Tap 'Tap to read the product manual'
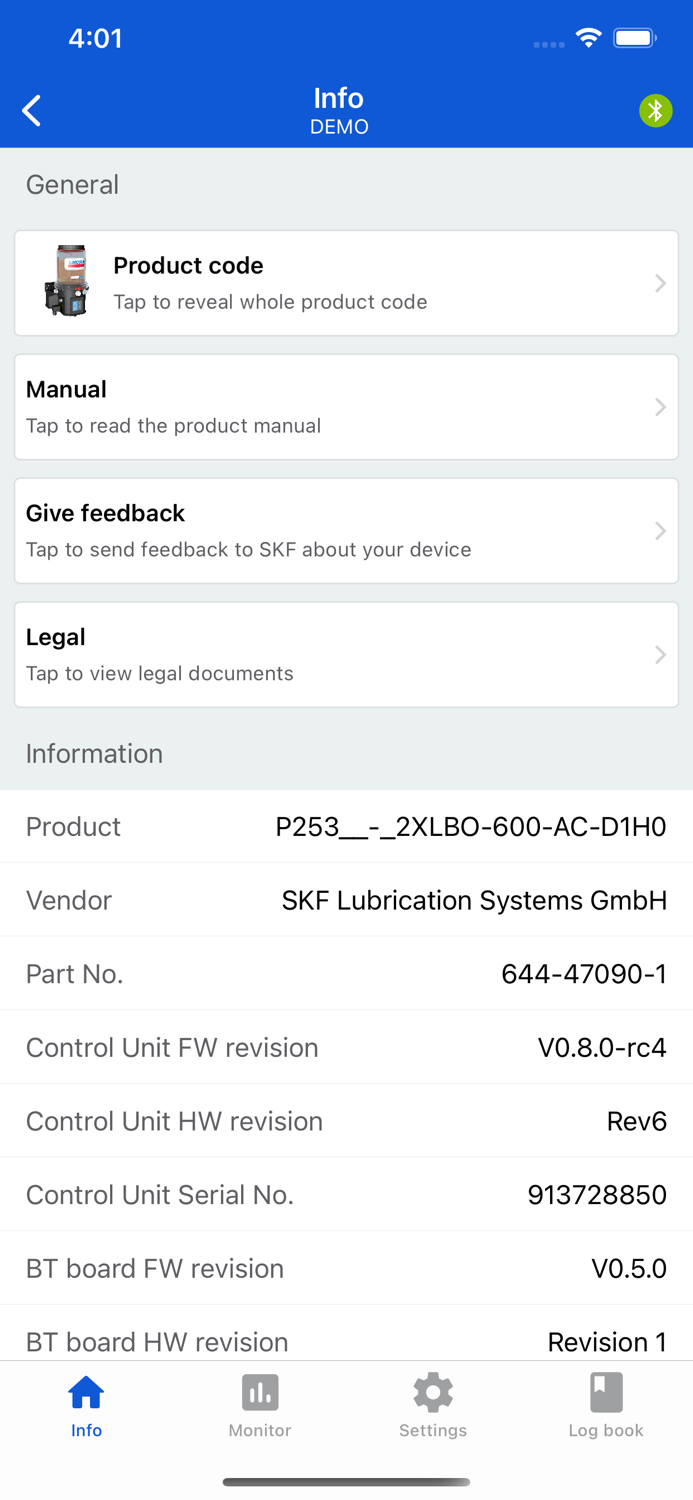The height and width of the screenshot is (1500, 693). click(x=173, y=426)
